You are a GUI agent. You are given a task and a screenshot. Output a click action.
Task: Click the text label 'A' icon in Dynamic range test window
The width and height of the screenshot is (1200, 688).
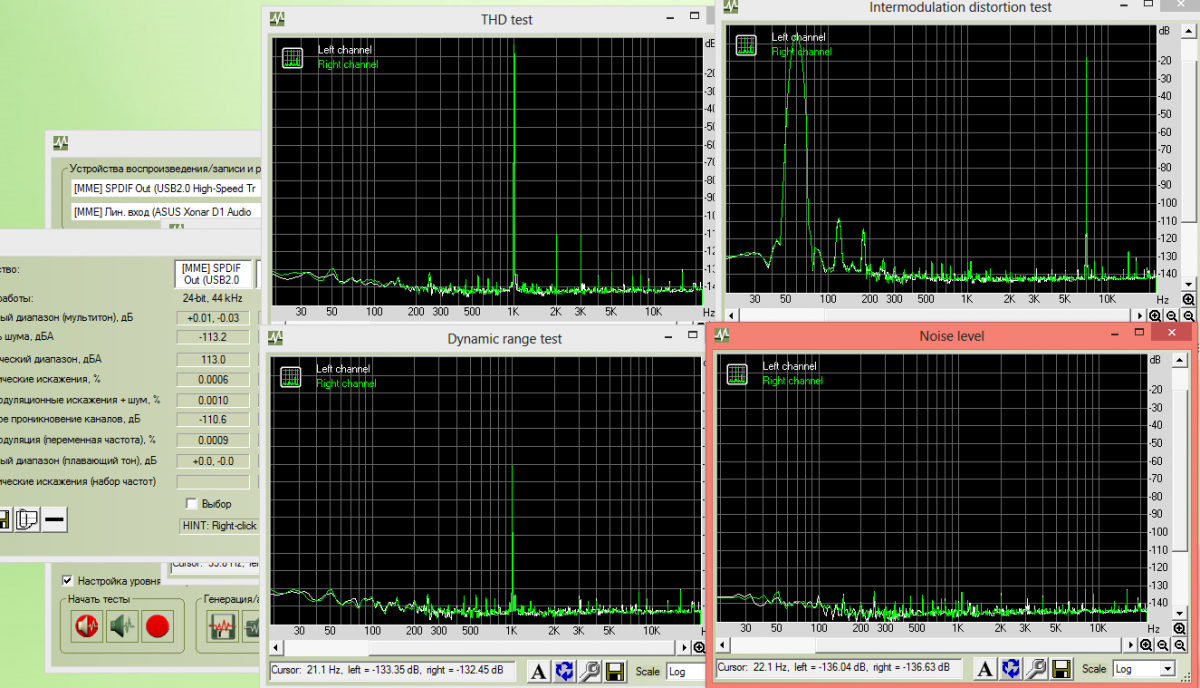pyautogui.click(x=538, y=671)
